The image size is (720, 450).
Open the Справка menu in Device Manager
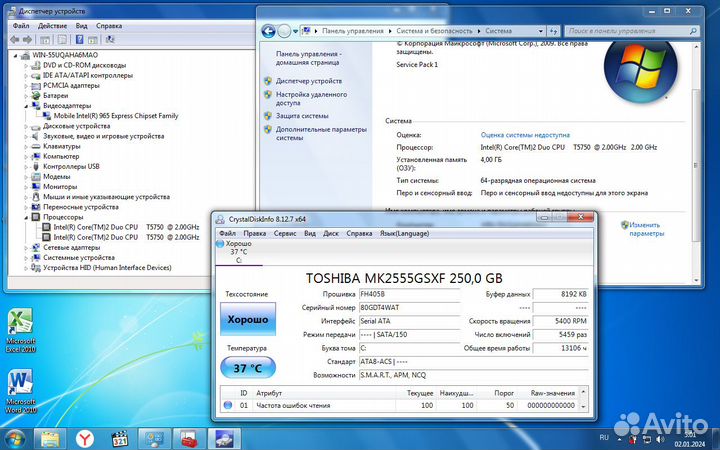pos(109,26)
